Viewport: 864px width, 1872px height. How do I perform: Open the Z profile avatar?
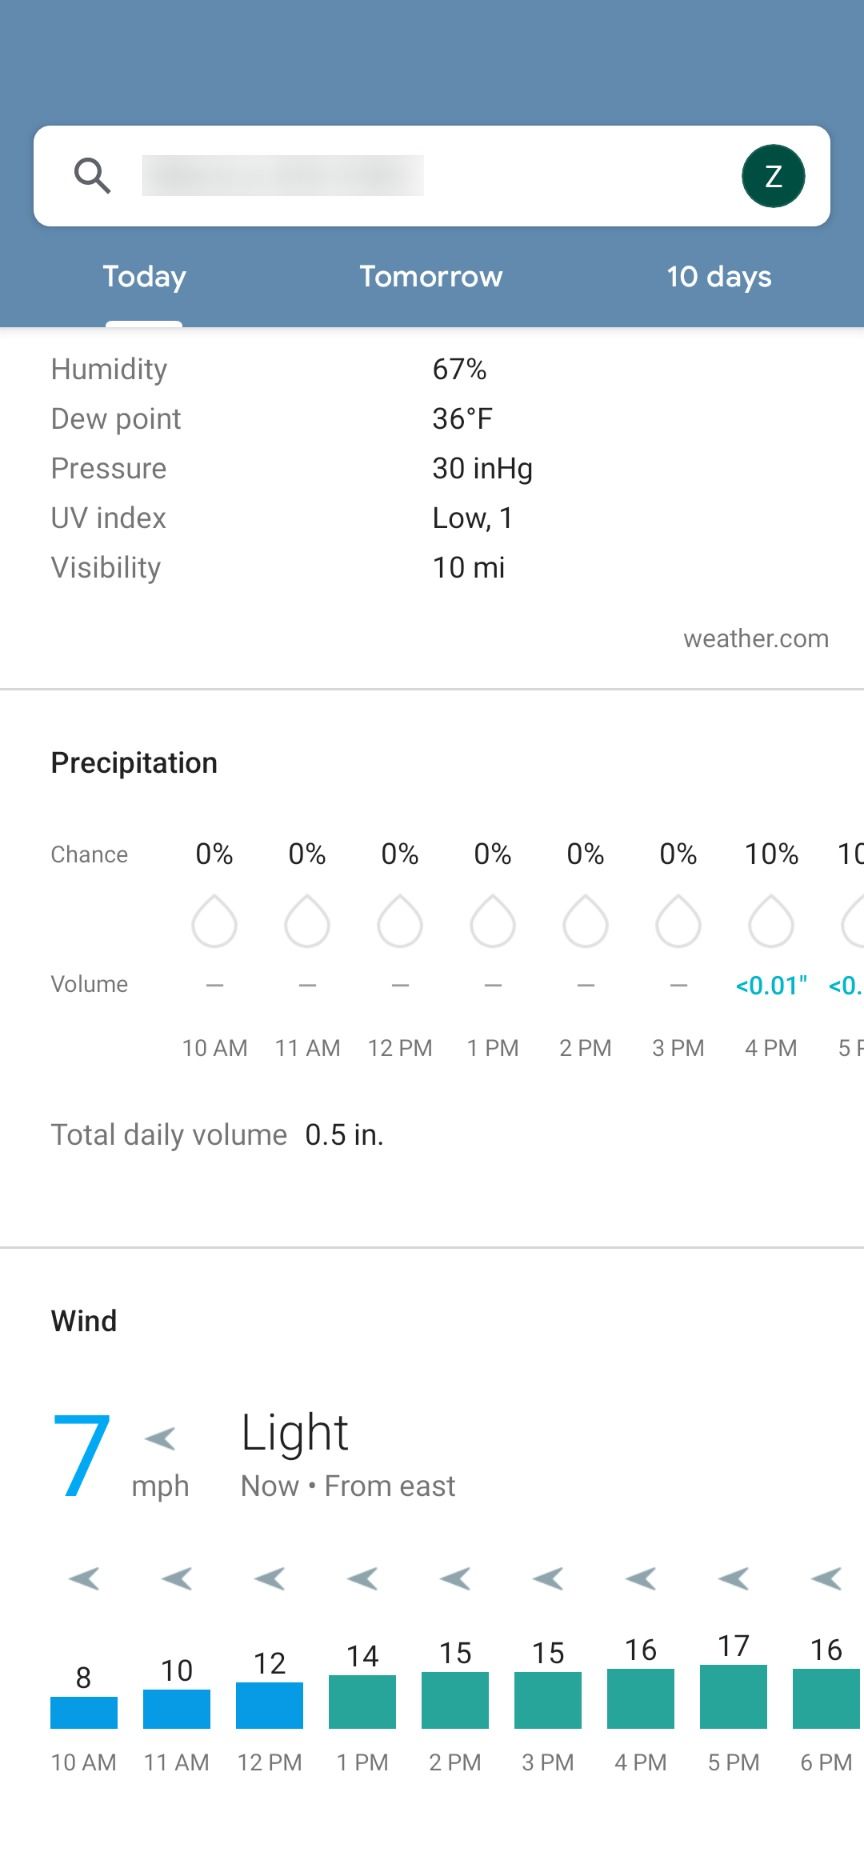click(772, 175)
